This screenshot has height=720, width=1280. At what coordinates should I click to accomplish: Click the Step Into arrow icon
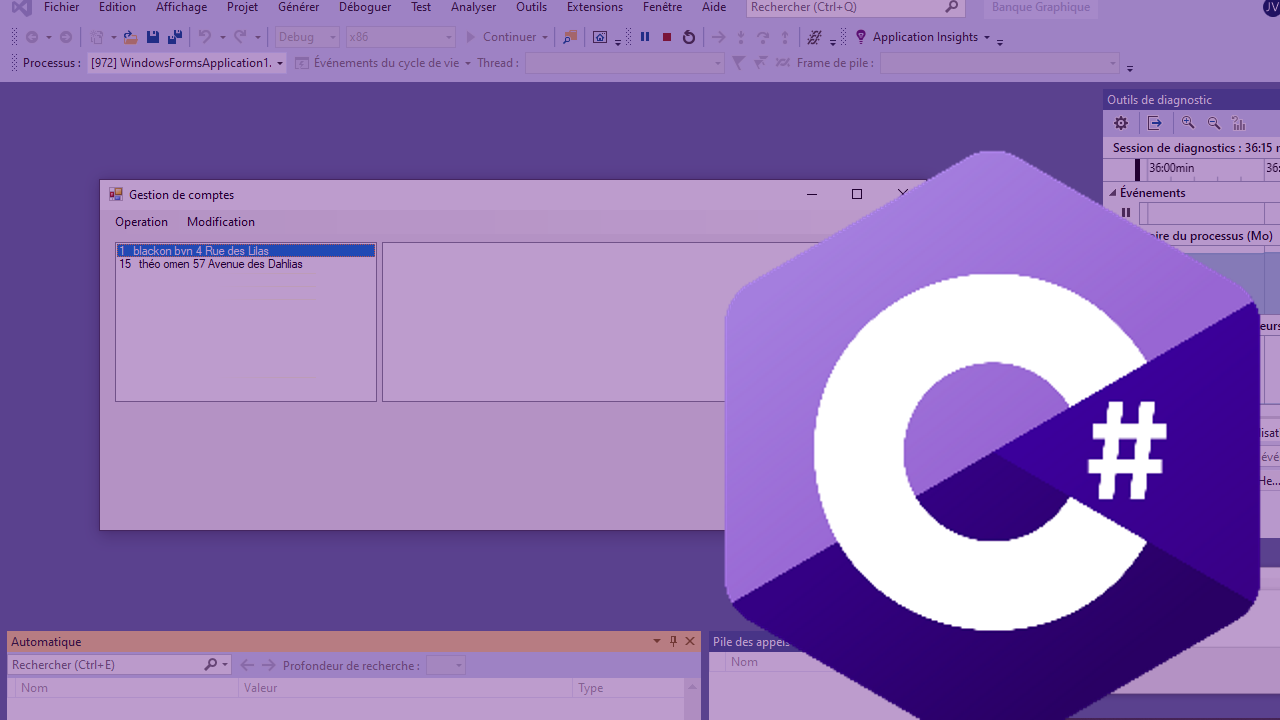(x=741, y=37)
